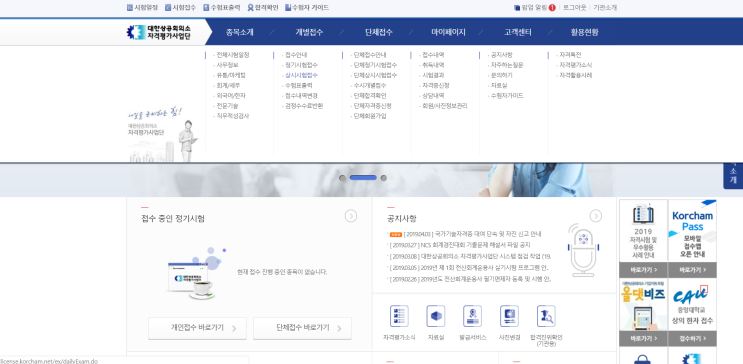Image resolution: width=743 pixels, height=364 pixels.
Task: Click the 대한상공회의소 자격평가사업단 logo
Action: click(159, 32)
